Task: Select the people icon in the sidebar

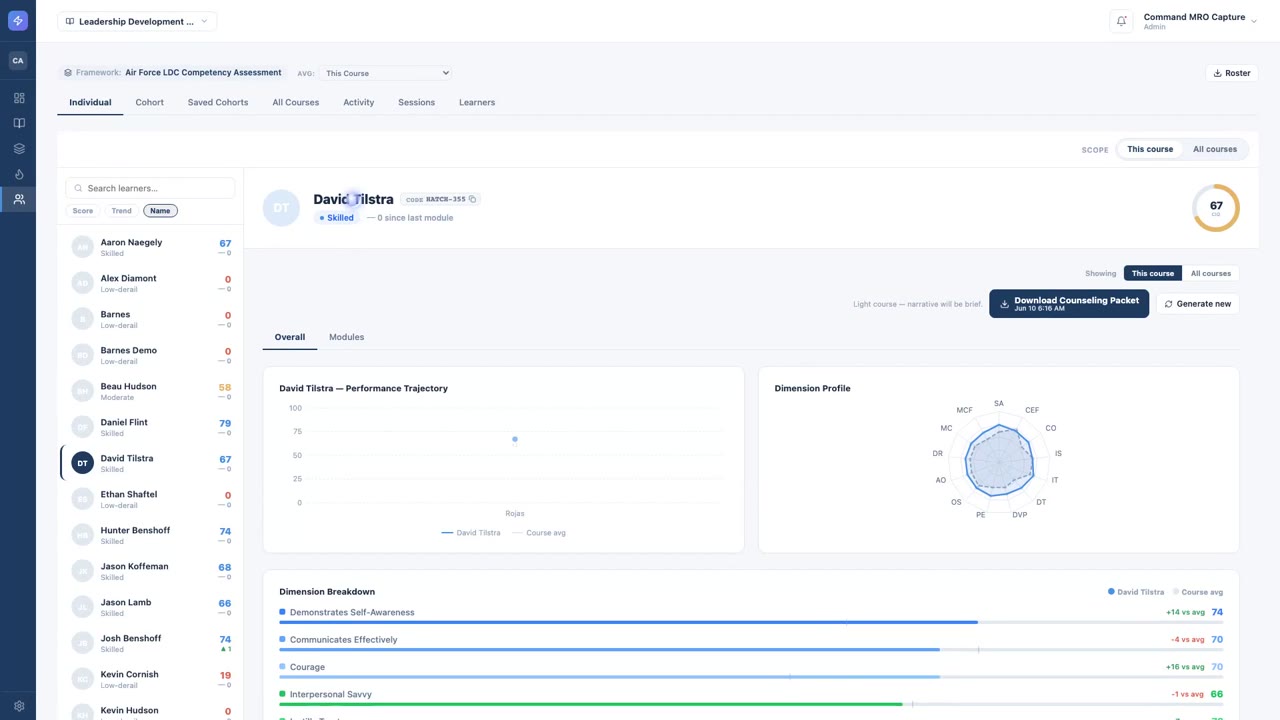Action: pyautogui.click(x=19, y=199)
